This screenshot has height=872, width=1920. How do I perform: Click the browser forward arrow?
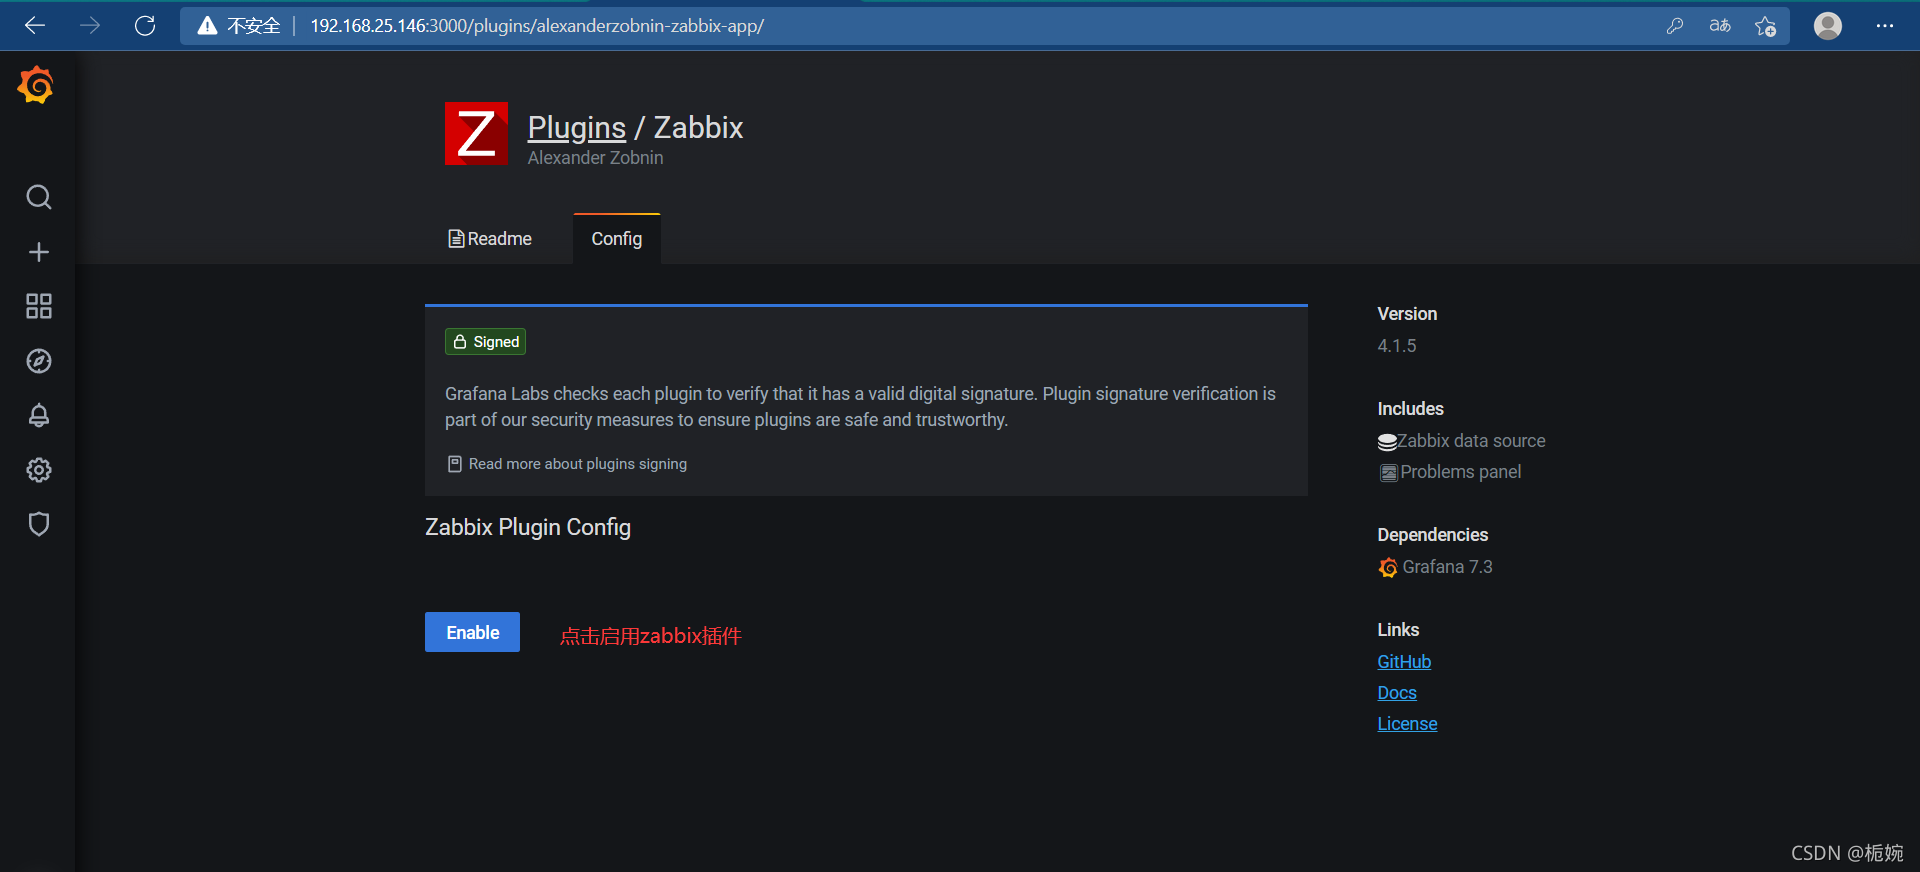point(90,26)
